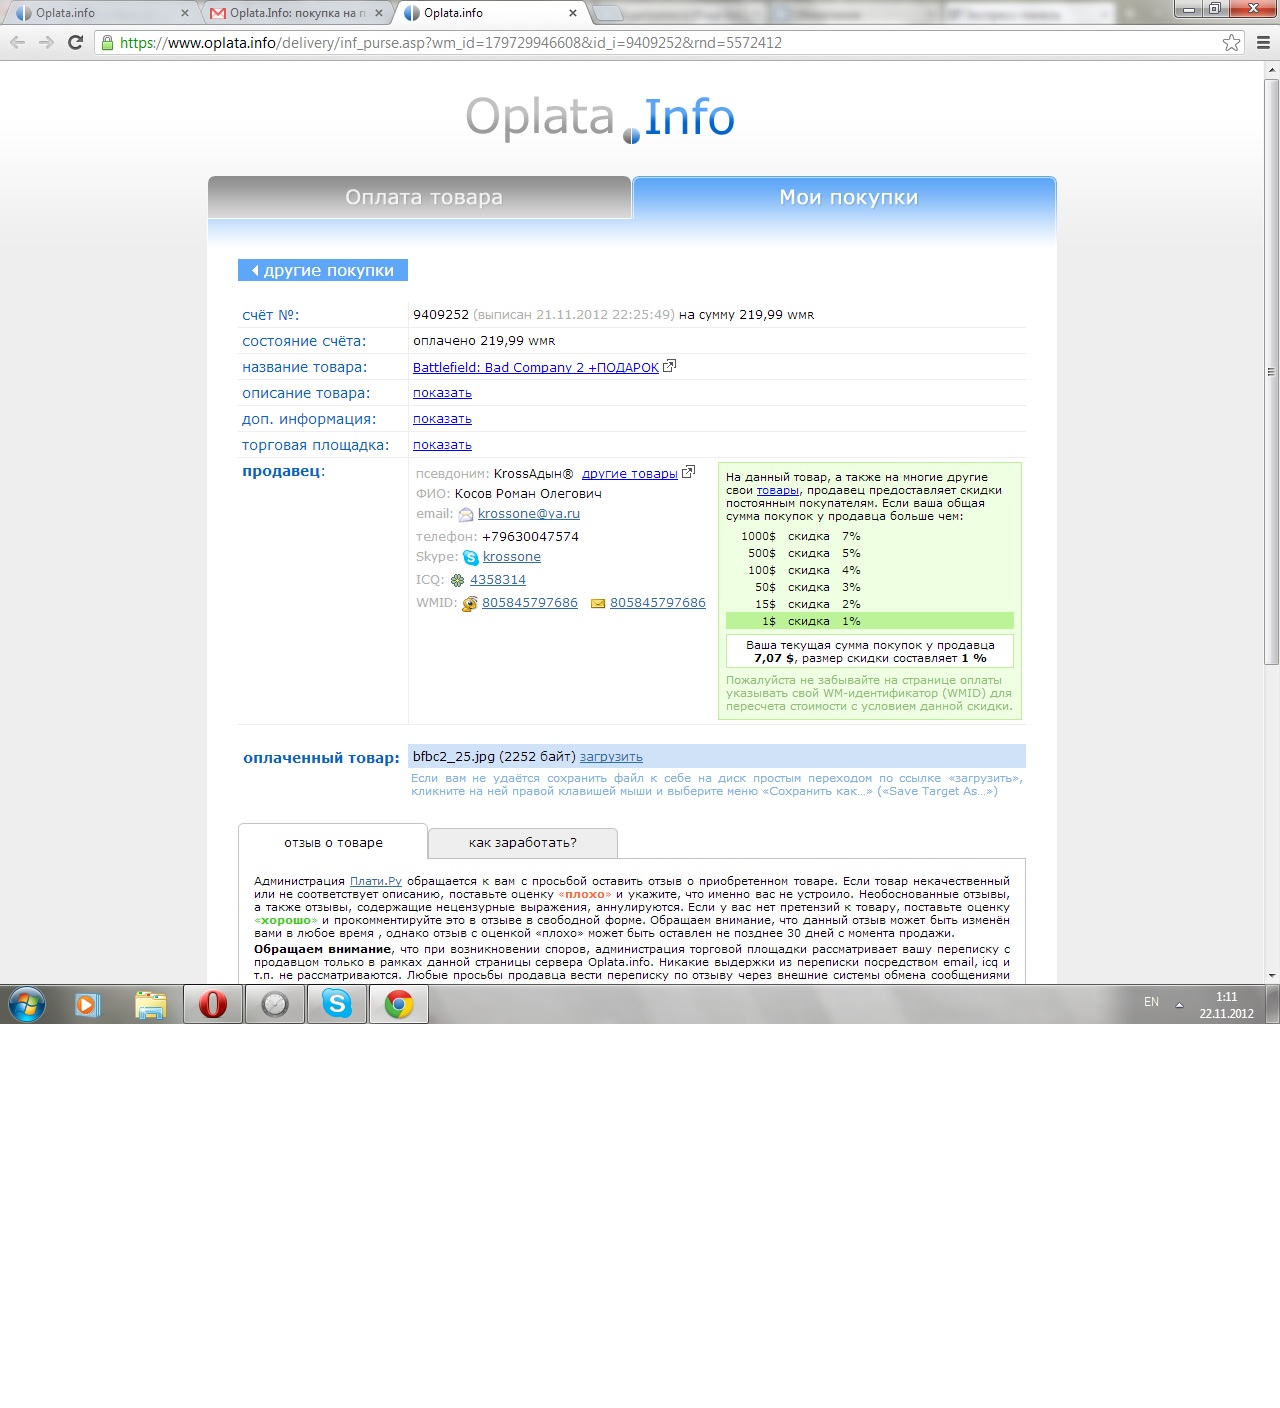Download bfbc2_25.jpg via загрузить link

point(611,757)
